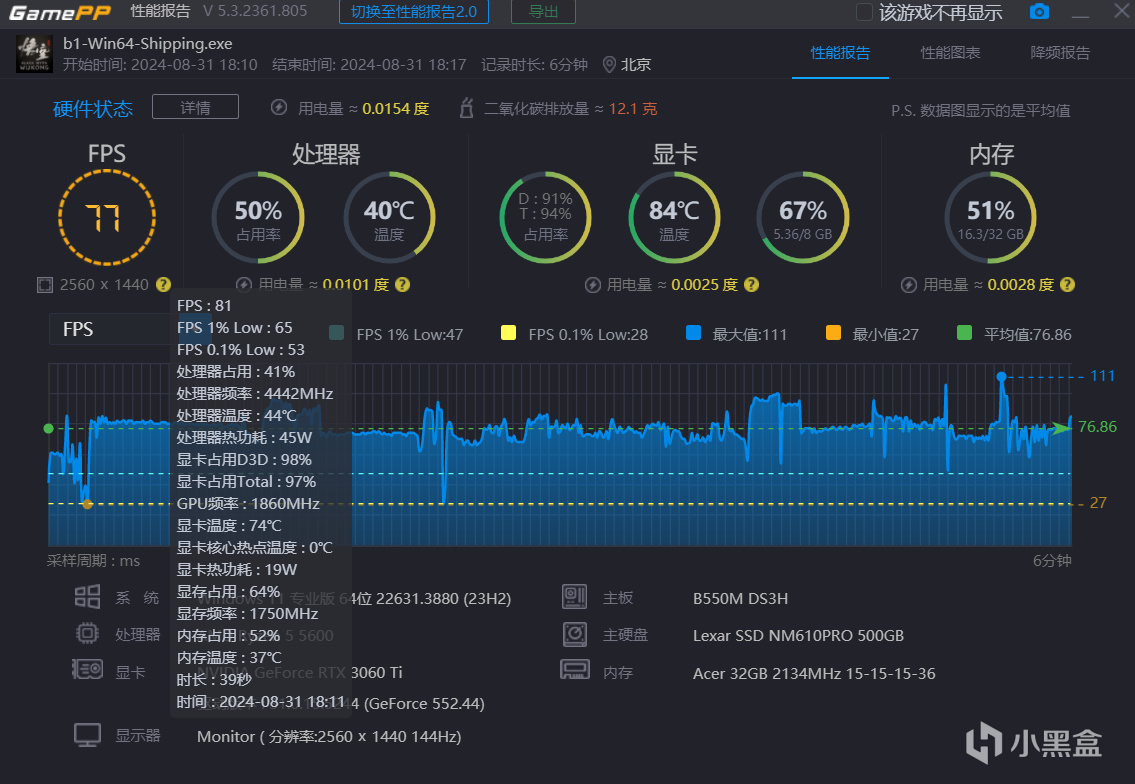The height and width of the screenshot is (784, 1135).
Task: Click the GamePP logo
Action: (x=59, y=12)
